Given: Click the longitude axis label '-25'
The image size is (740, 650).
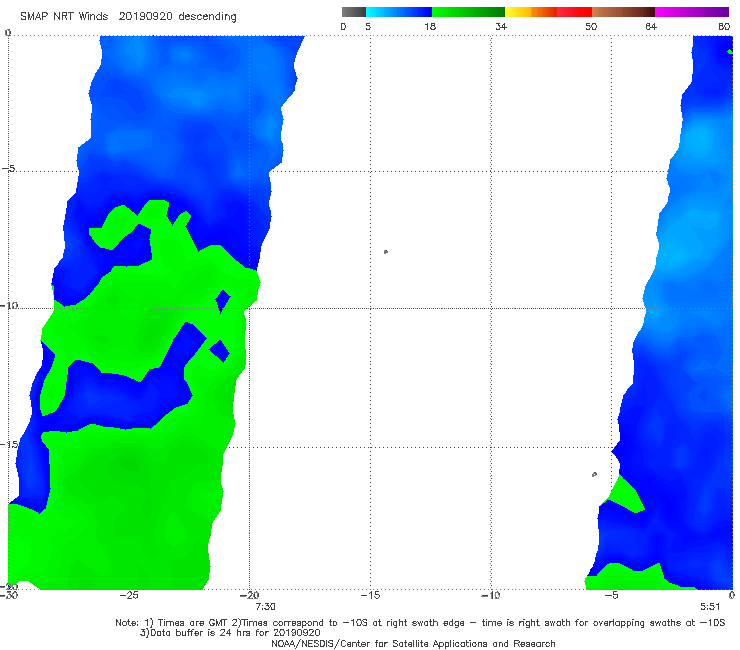Looking at the screenshot, I should (129, 595).
